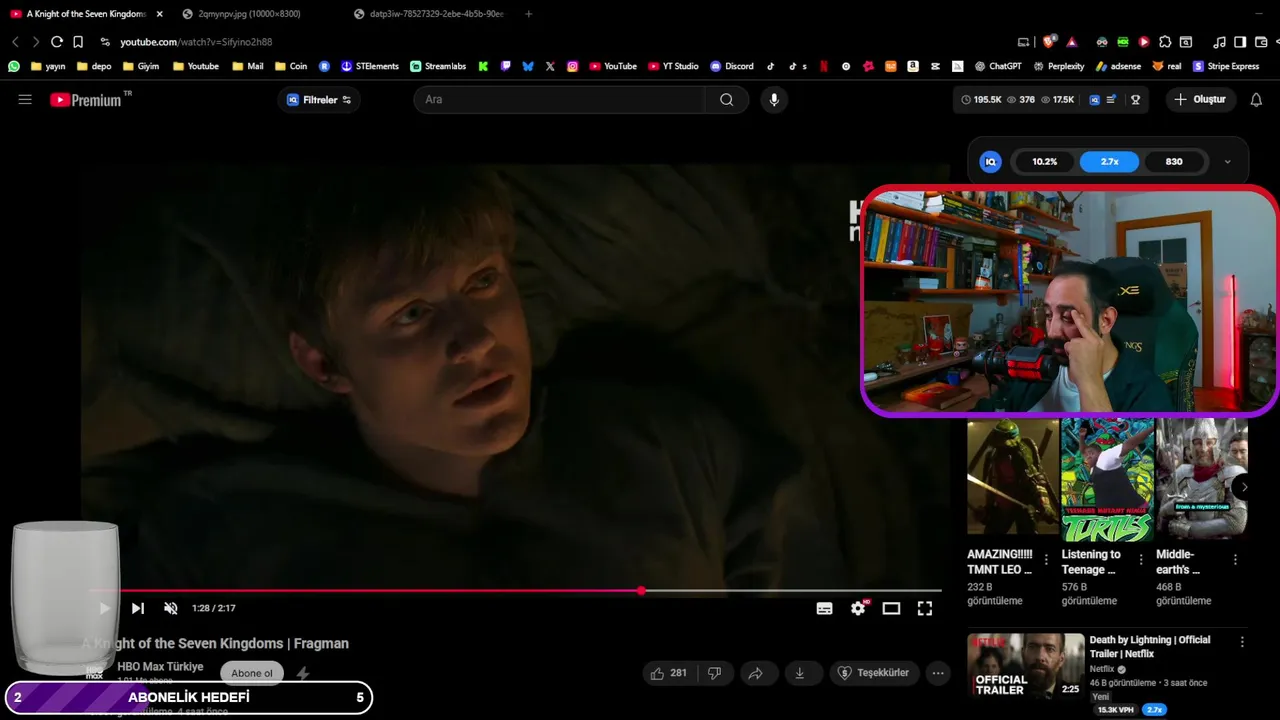Open the Amazon bookmark icon
The image size is (1280, 720).
(x=913, y=66)
